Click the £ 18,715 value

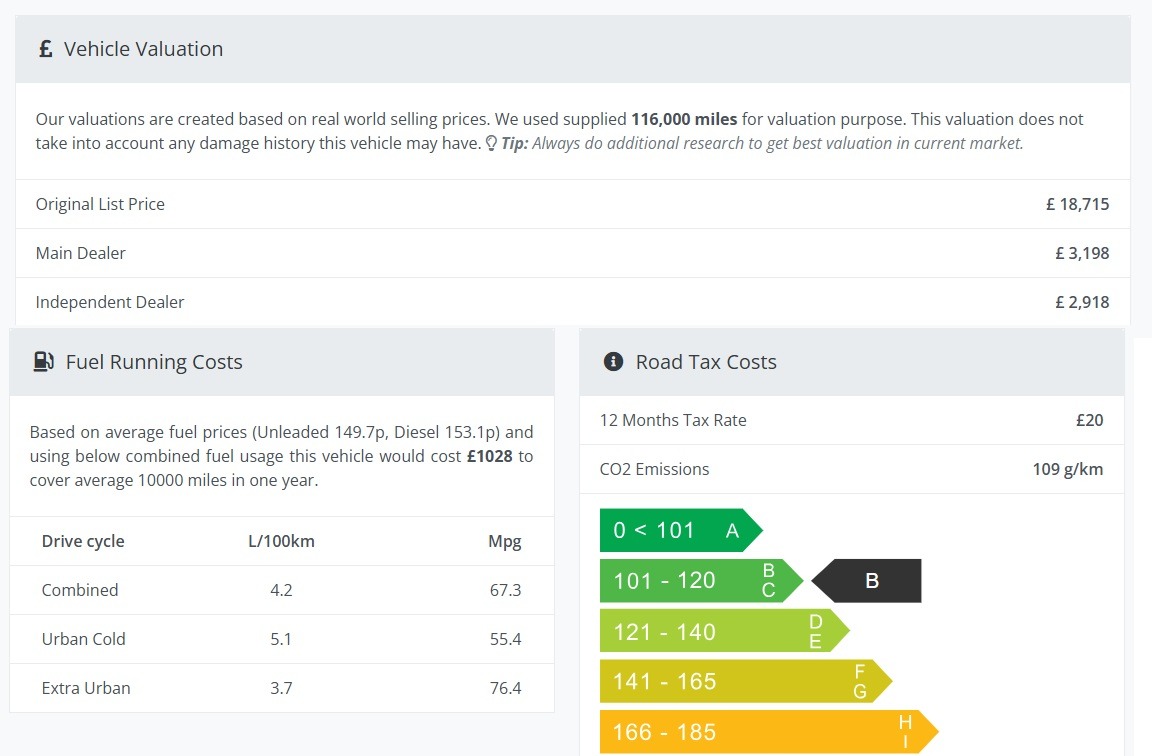(x=1078, y=204)
